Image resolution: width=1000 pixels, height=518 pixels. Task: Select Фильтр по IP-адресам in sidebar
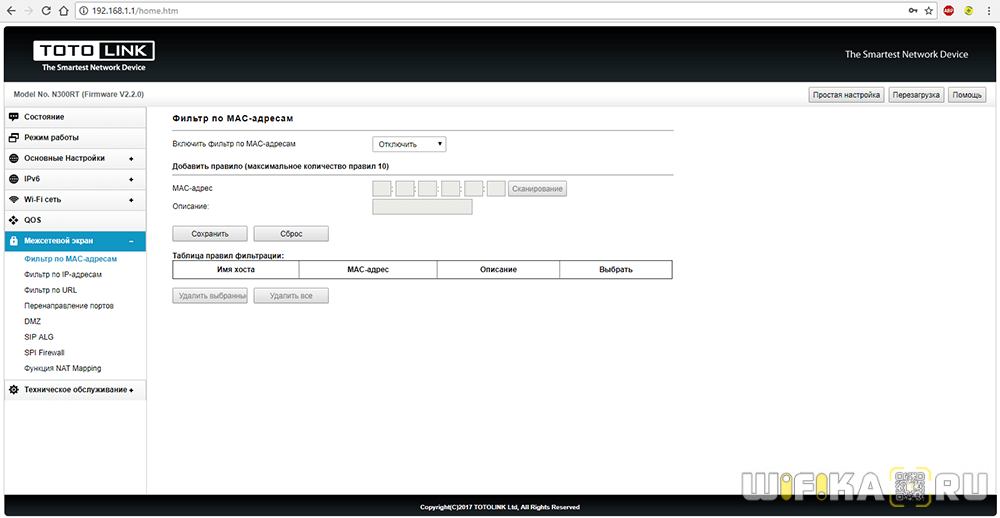63,274
